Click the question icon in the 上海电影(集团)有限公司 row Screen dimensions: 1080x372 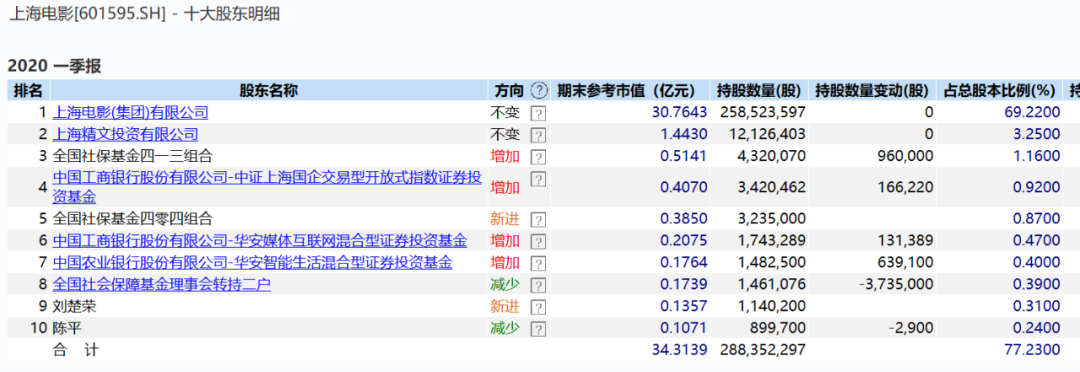point(538,113)
